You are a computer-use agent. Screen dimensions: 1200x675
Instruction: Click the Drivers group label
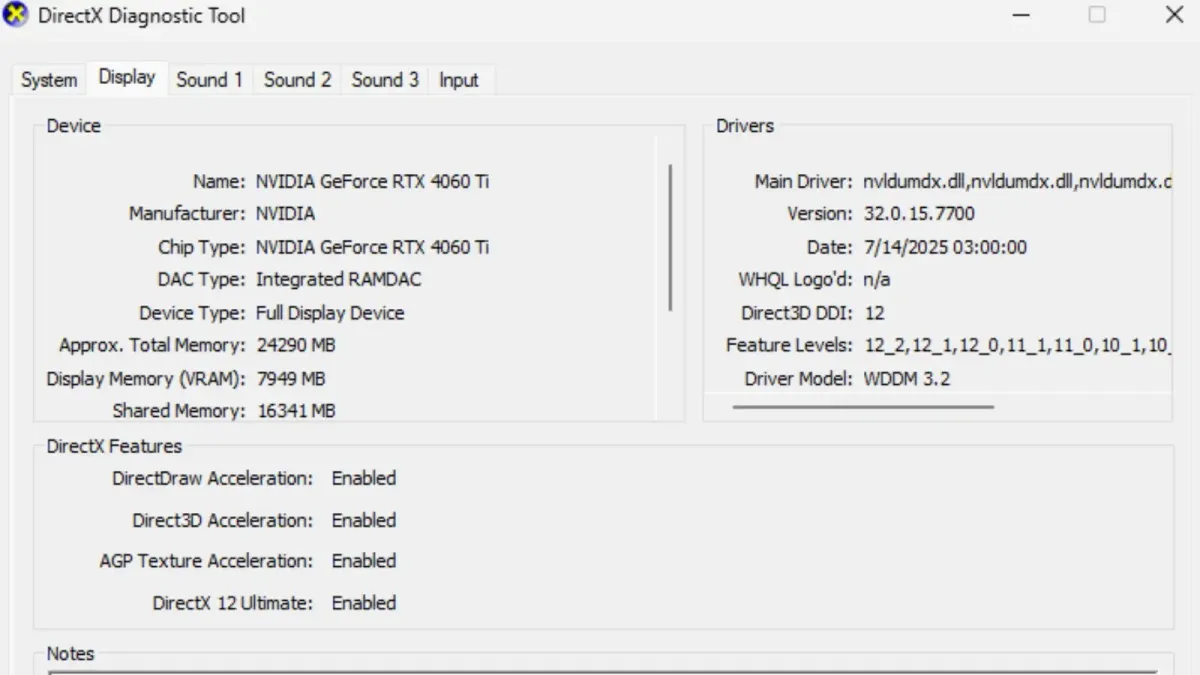coord(745,126)
